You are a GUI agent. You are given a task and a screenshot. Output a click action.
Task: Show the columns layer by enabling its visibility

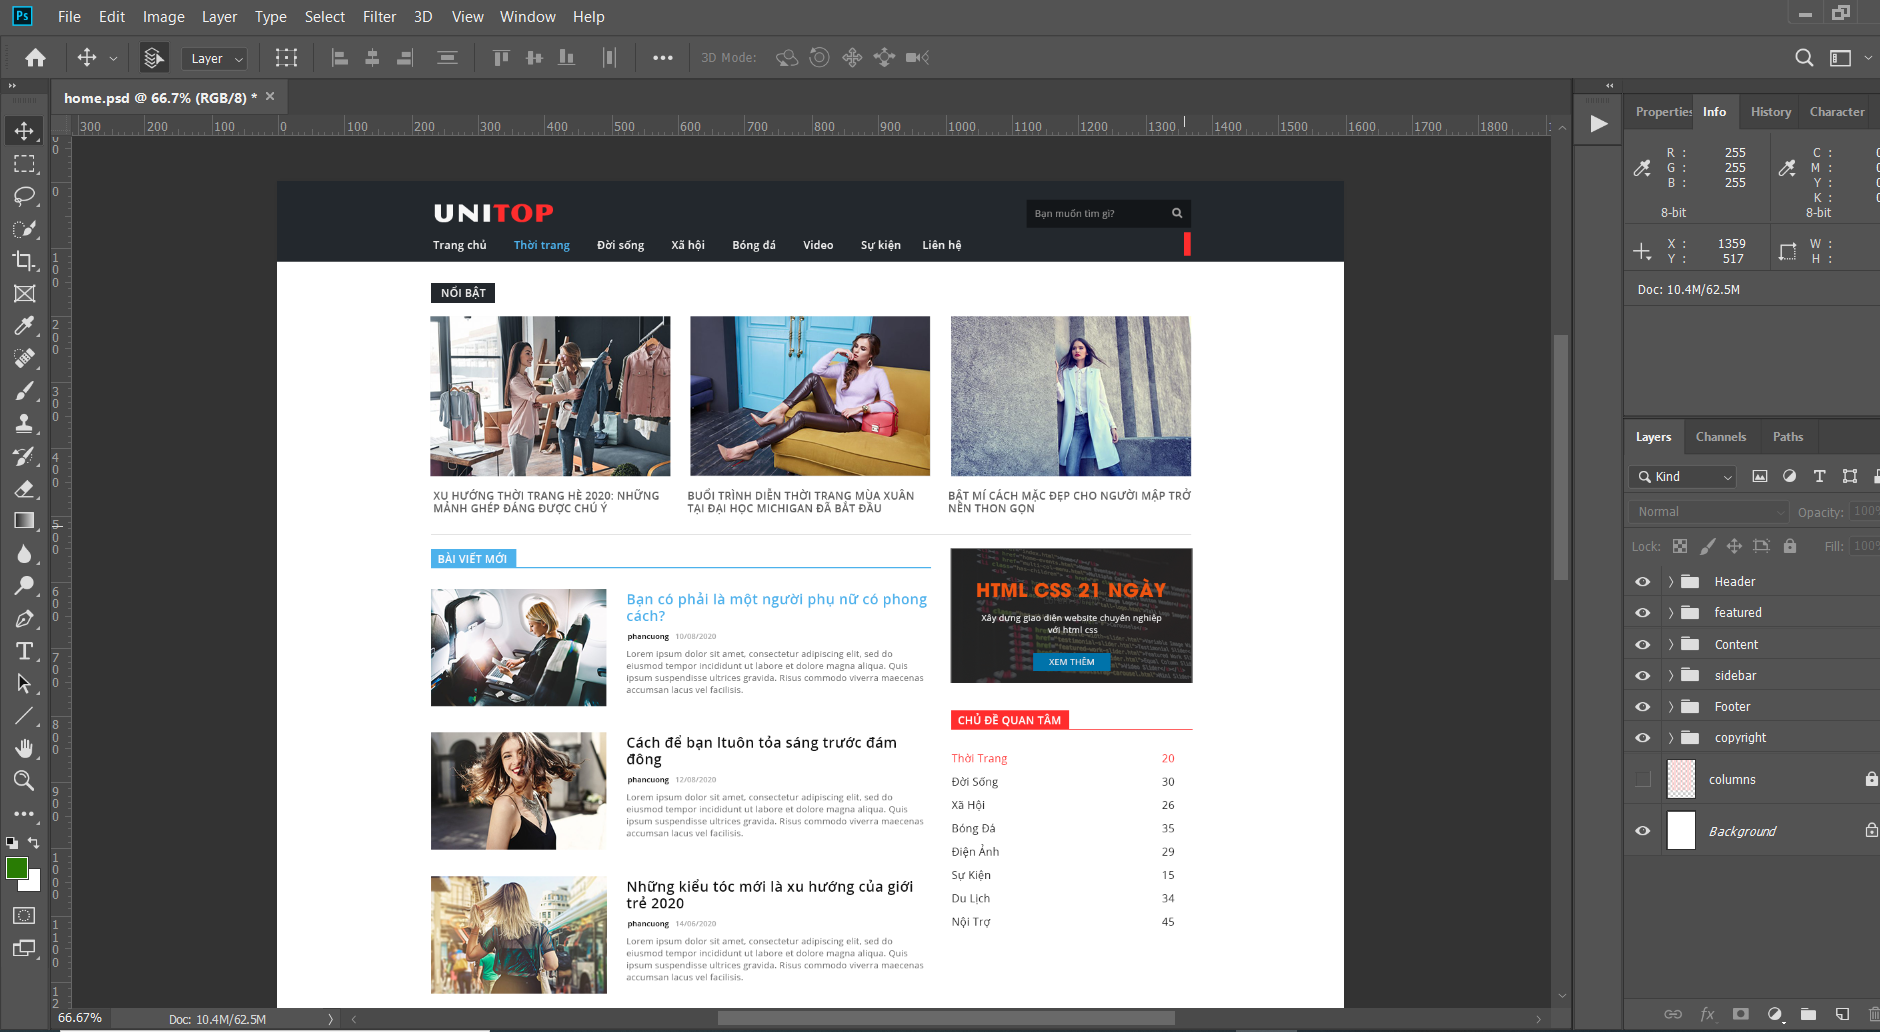(1641, 779)
